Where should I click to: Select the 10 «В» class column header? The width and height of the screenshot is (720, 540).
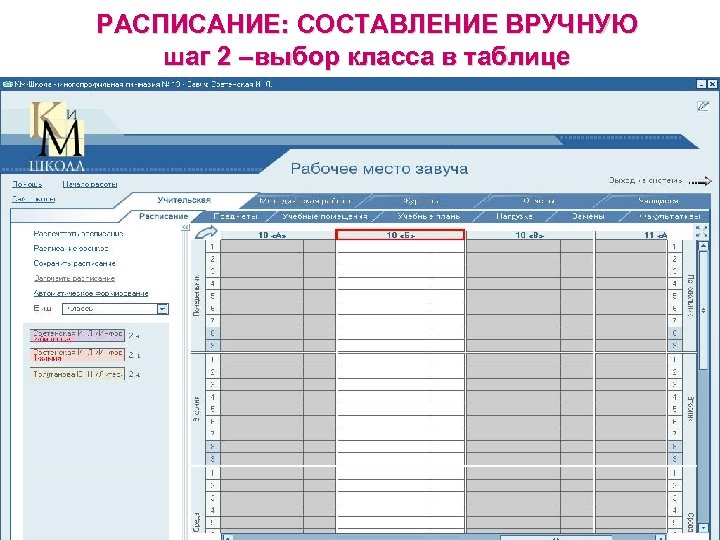[x=529, y=235]
